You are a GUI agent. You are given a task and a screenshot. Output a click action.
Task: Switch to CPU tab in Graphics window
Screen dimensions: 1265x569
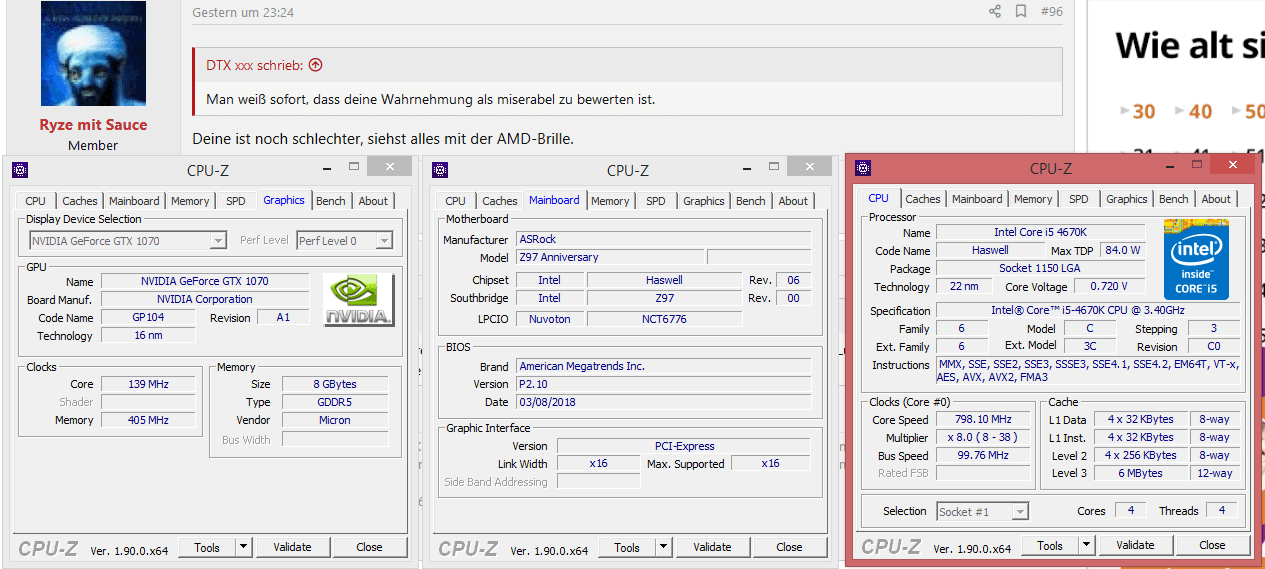36,201
